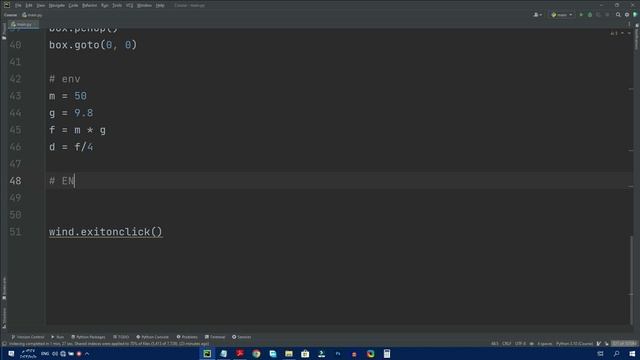The width and height of the screenshot is (640, 360).
Task: Place cursor at end of 'wind.exitonclick()' line
Action: coord(163,232)
